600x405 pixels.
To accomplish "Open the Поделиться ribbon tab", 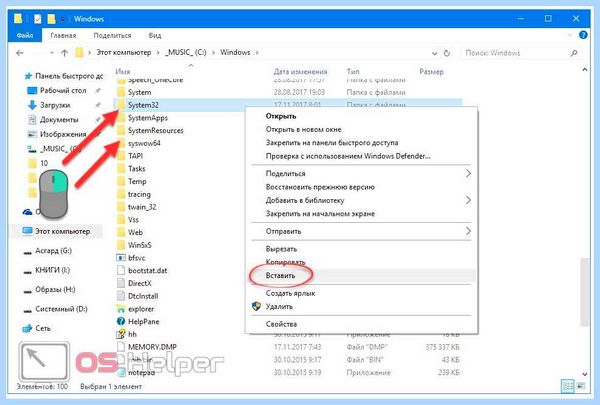I will click(x=112, y=35).
